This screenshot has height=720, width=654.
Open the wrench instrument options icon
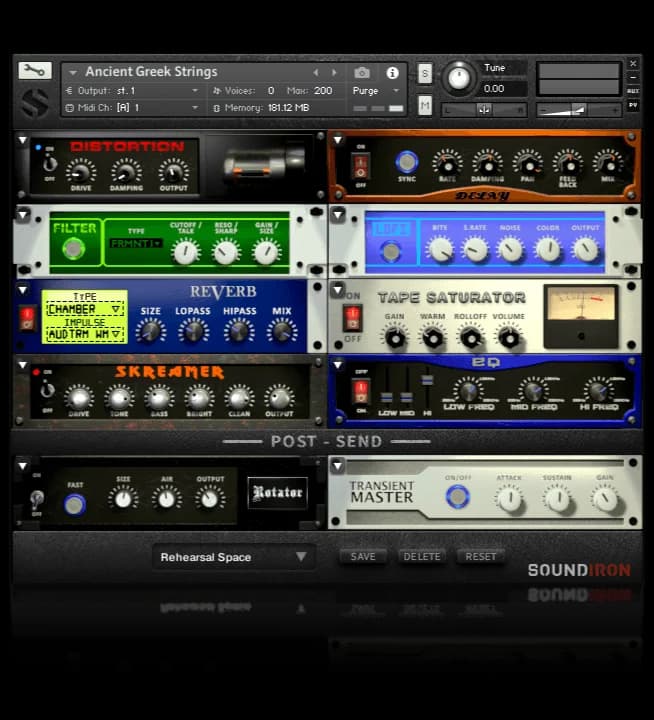click(x=34, y=70)
